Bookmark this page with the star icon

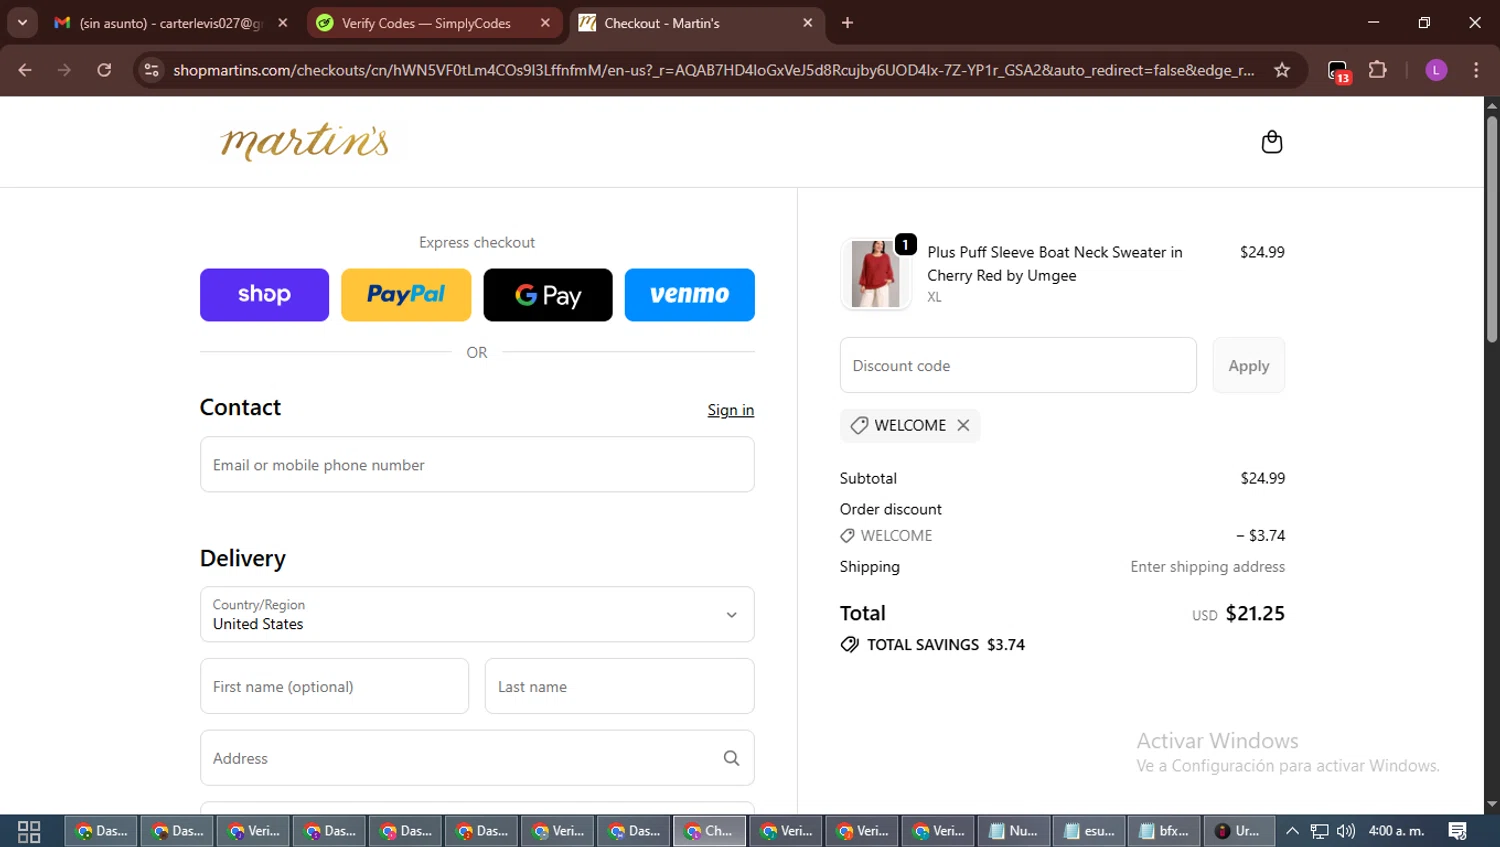point(1282,70)
